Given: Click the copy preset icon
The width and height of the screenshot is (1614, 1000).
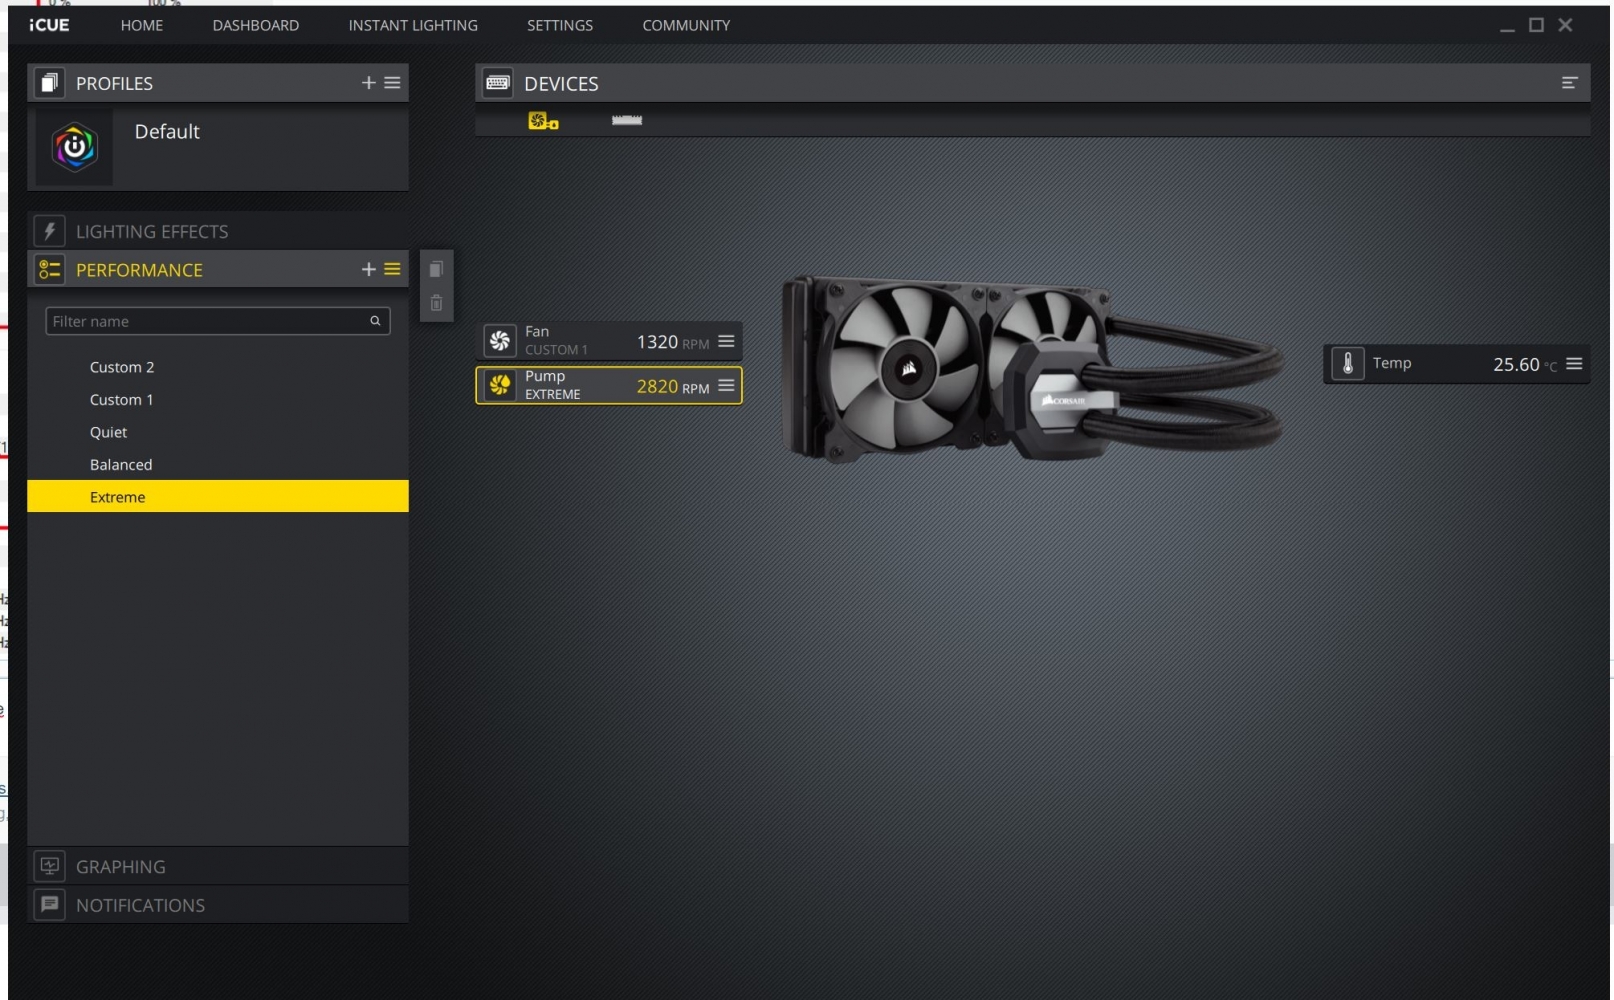Looking at the screenshot, I should coord(436,269).
